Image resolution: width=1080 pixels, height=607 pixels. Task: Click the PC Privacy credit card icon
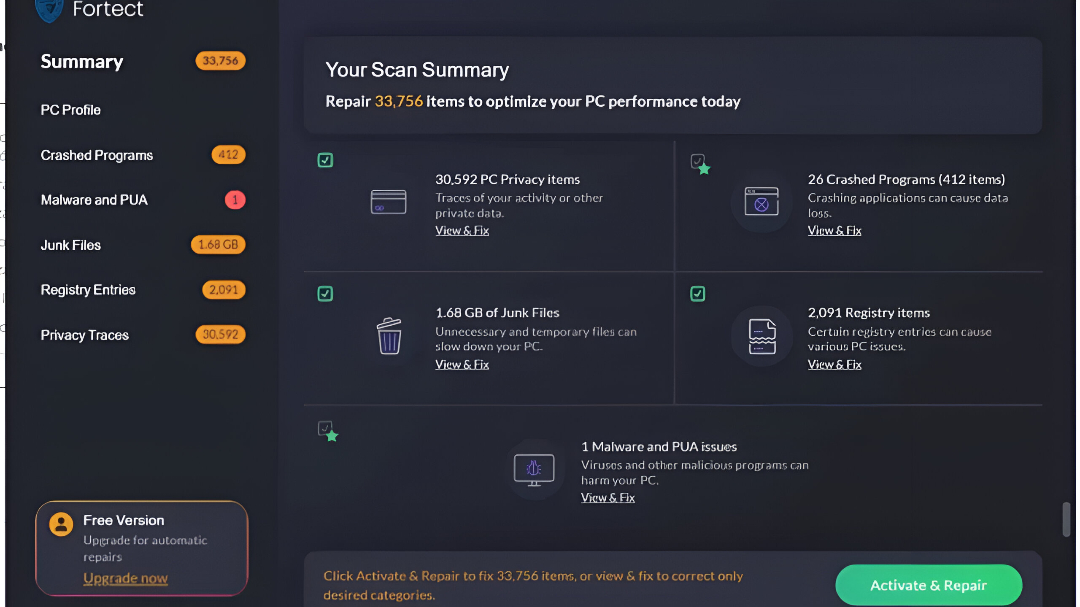coord(388,202)
